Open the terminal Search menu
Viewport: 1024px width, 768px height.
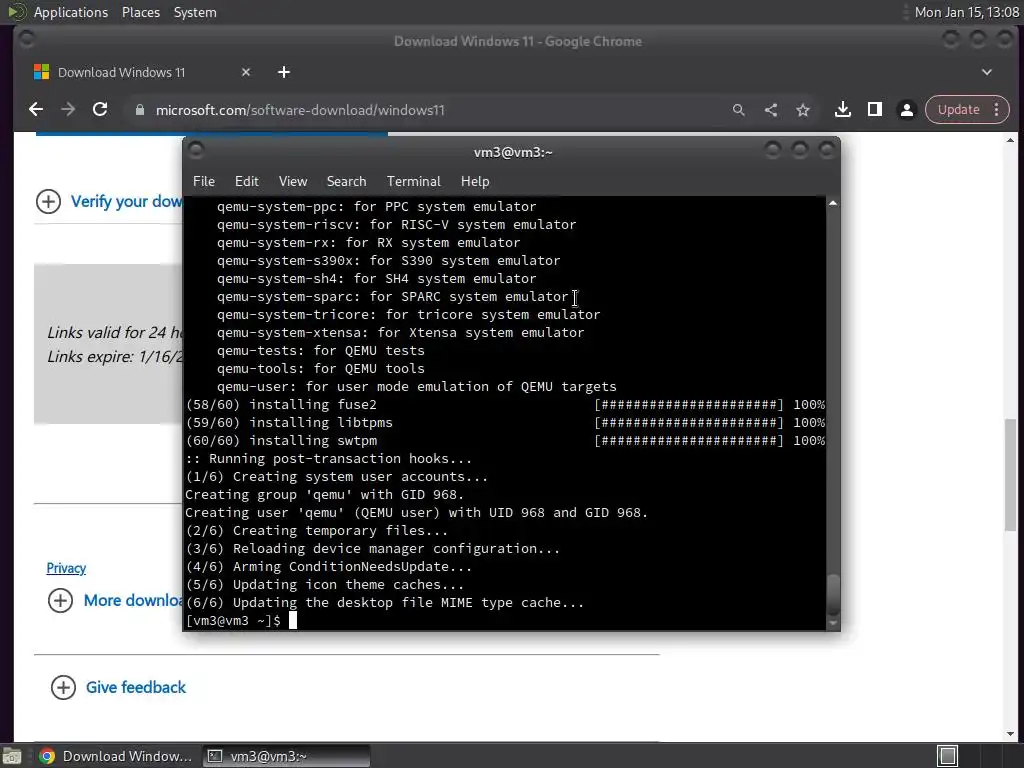[346, 182]
